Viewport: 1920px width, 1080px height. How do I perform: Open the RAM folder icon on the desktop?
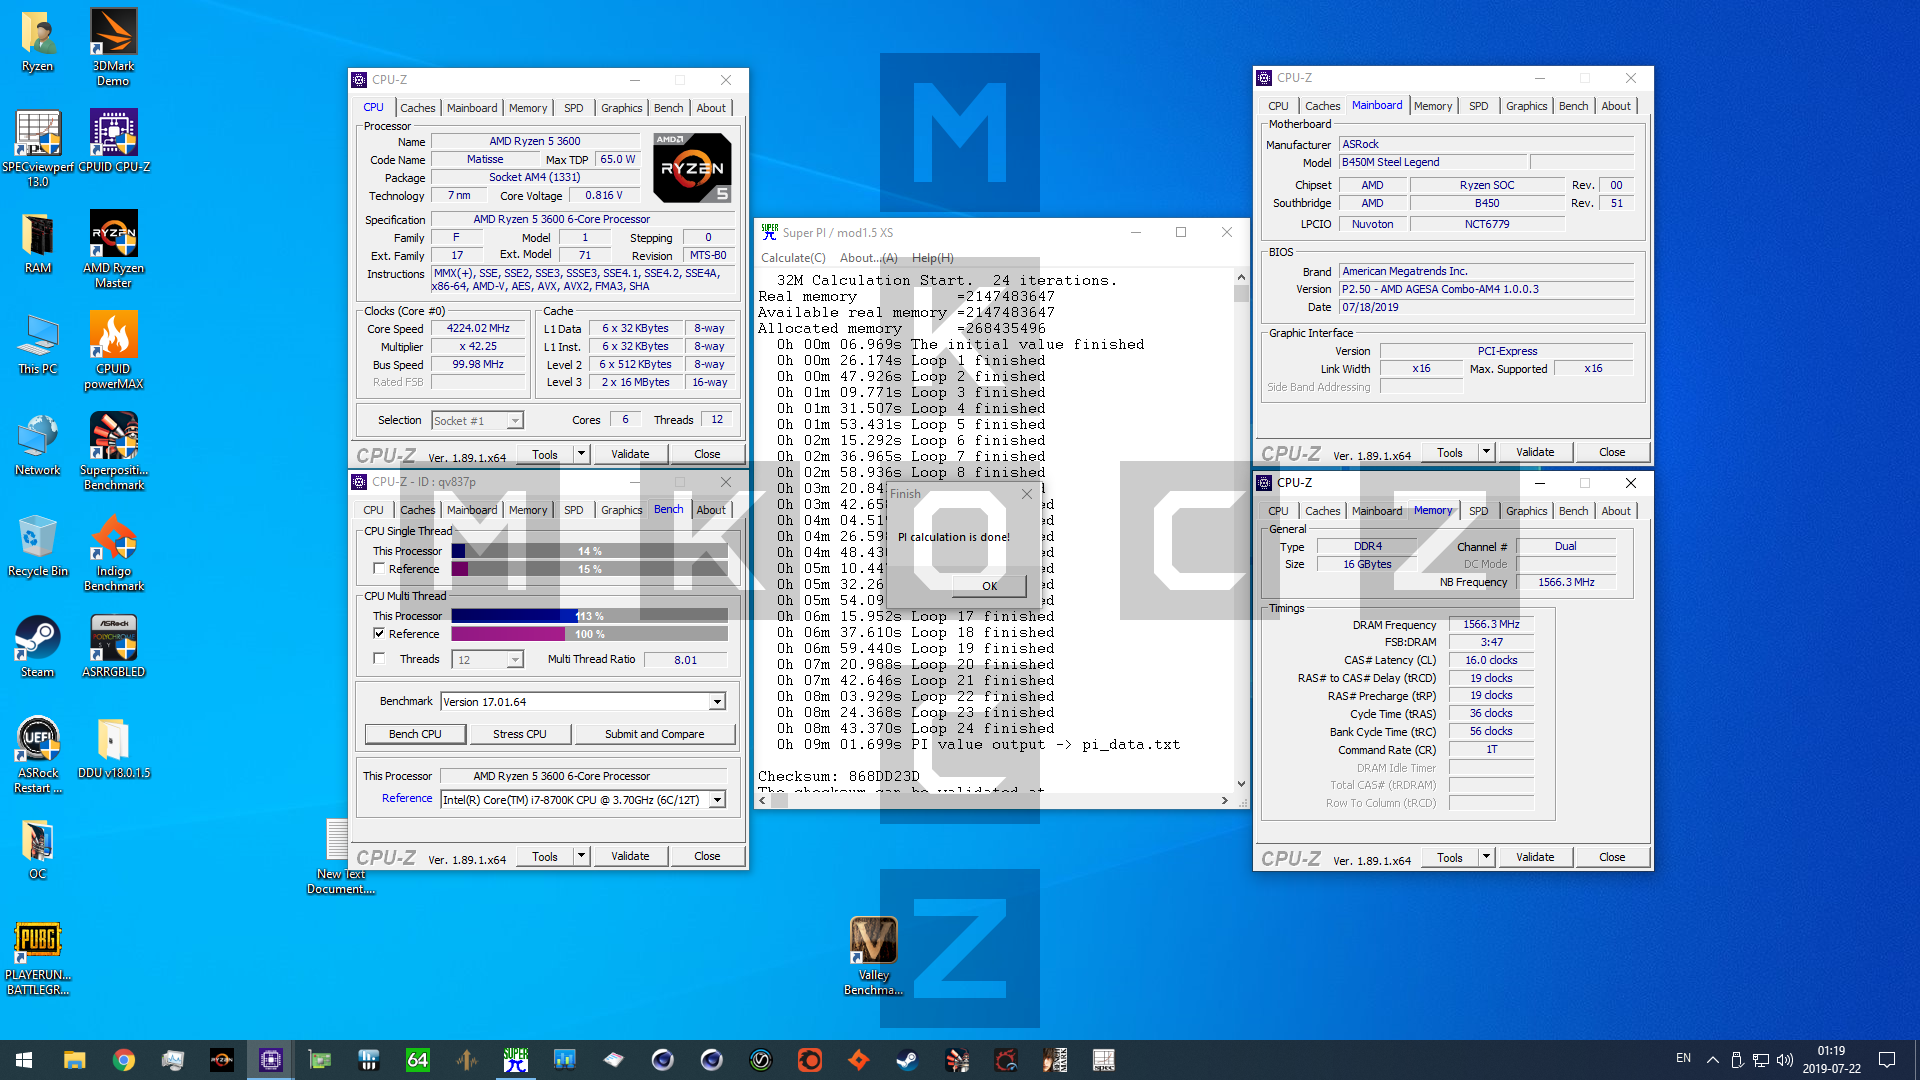(38, 243)
